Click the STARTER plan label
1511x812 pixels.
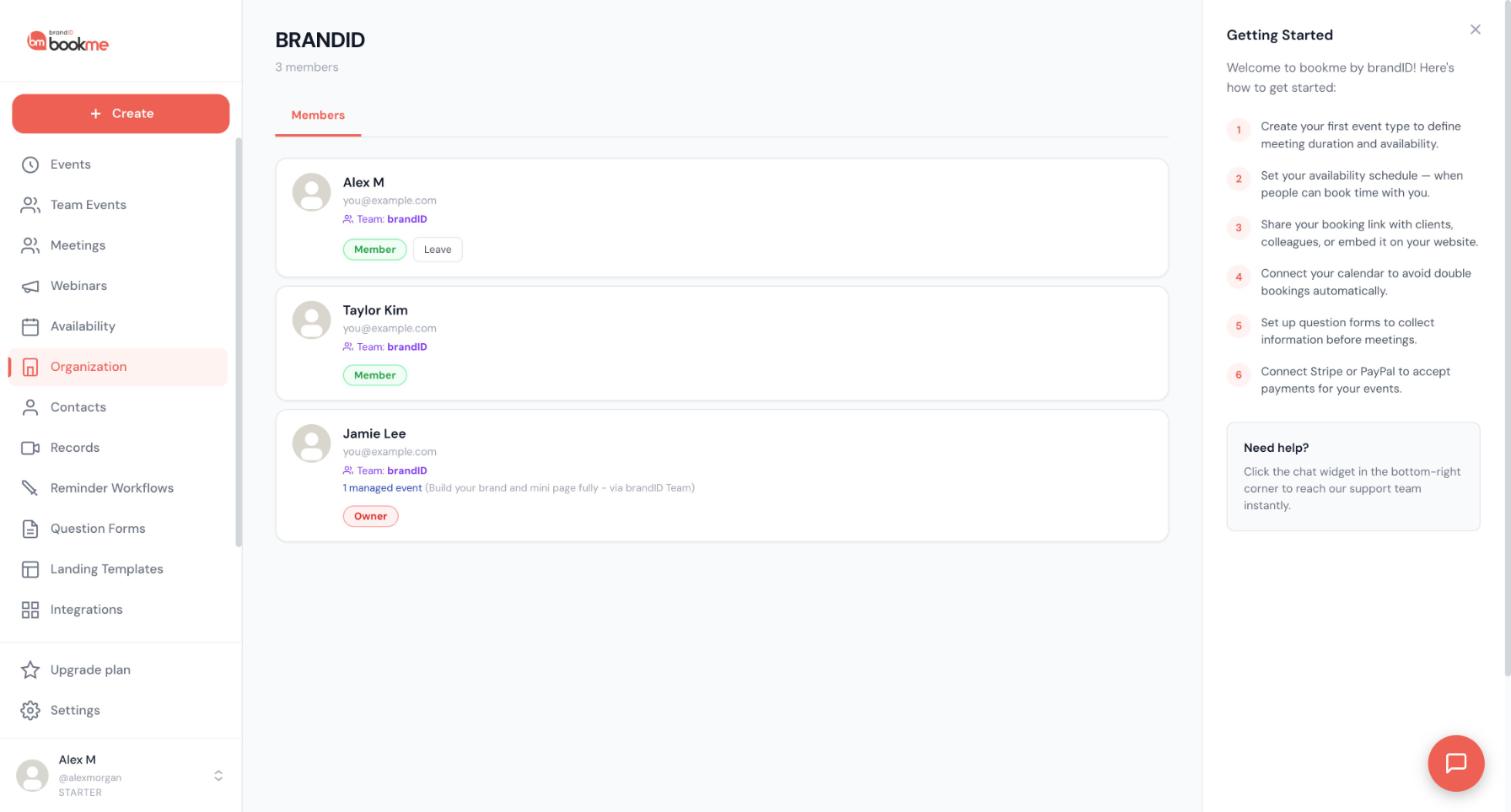80,793
